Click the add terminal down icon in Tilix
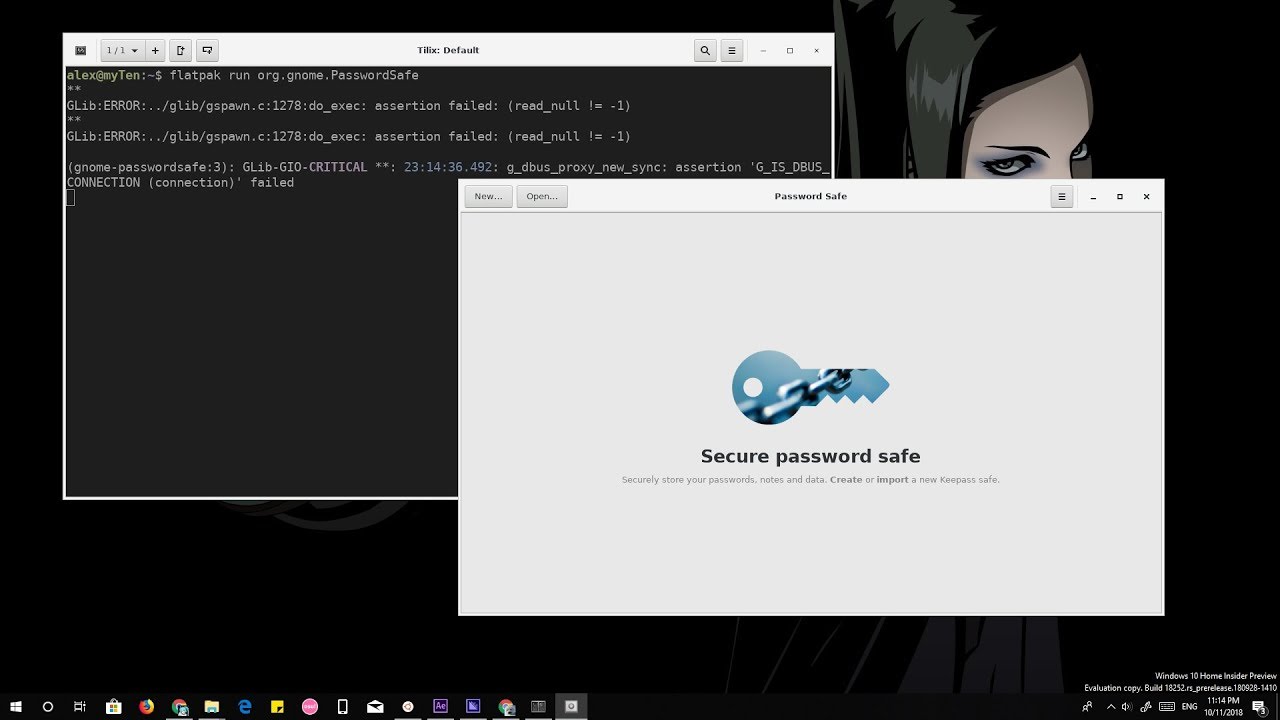 (207, 50)
